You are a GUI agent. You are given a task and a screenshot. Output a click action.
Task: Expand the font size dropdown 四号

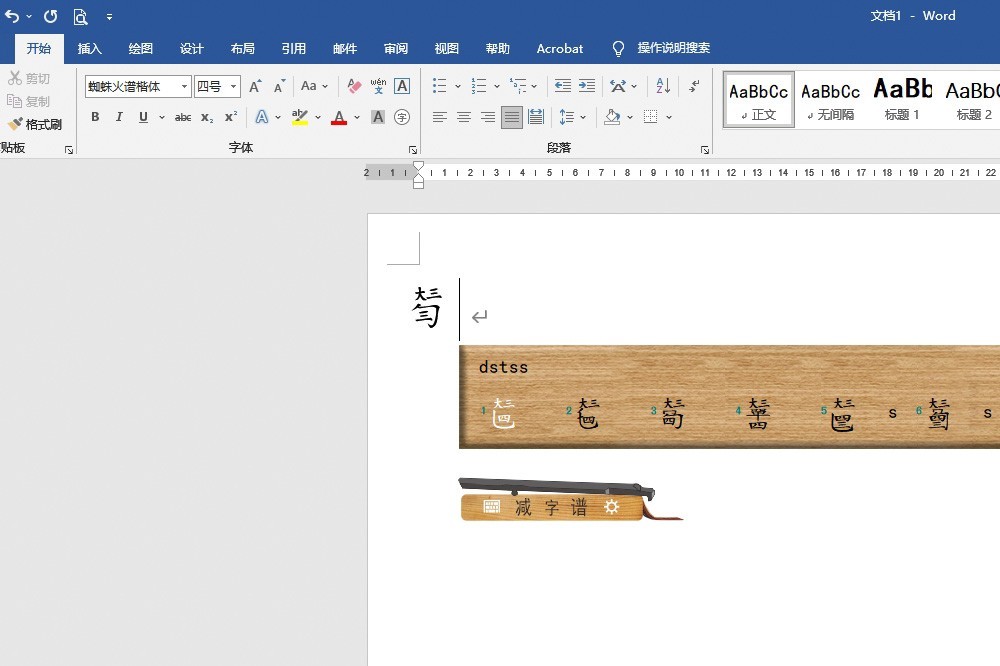[x=233, y=87]
